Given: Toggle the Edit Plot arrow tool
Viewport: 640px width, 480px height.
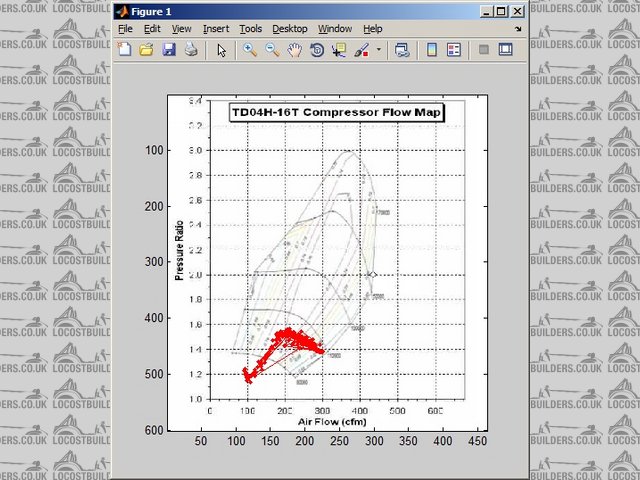Looking at the screenshot, I should pyautogui.click(x=222, y=49).
